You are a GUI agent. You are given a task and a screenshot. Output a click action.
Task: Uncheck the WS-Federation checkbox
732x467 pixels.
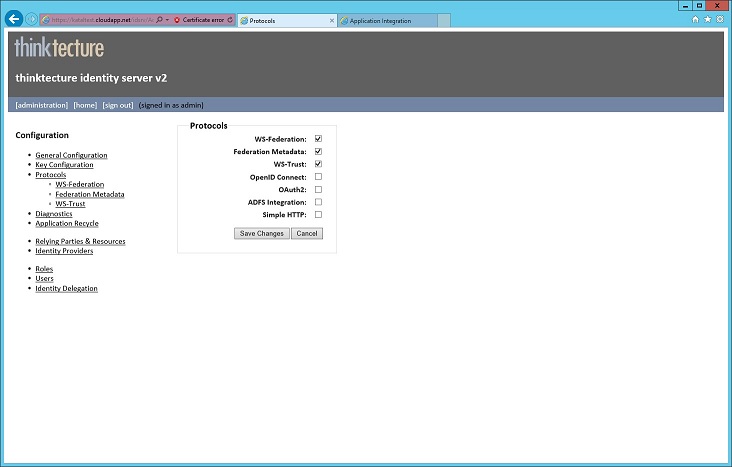(x=318, y=139)
